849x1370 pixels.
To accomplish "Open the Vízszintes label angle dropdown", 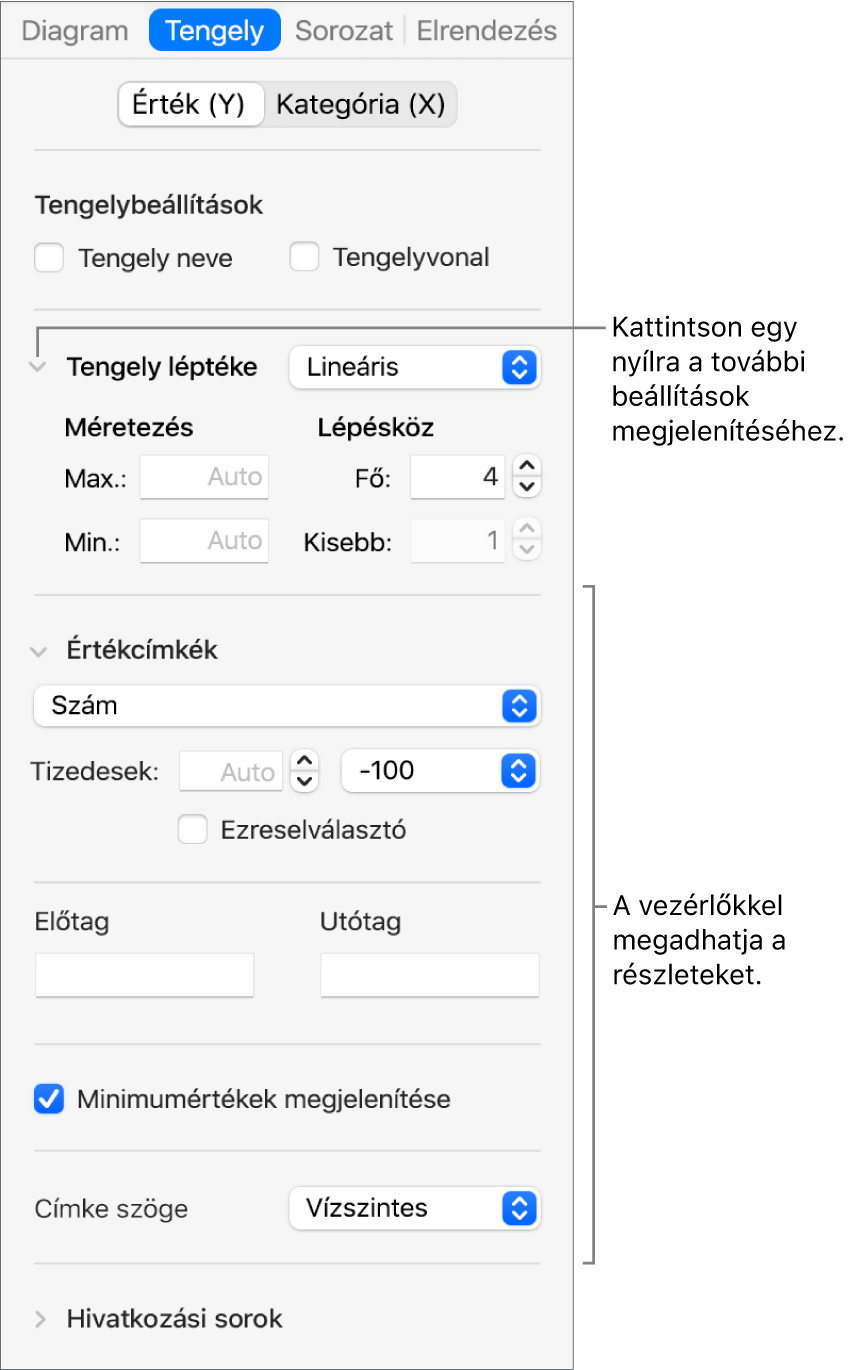I will click(x=415, y=1208).
